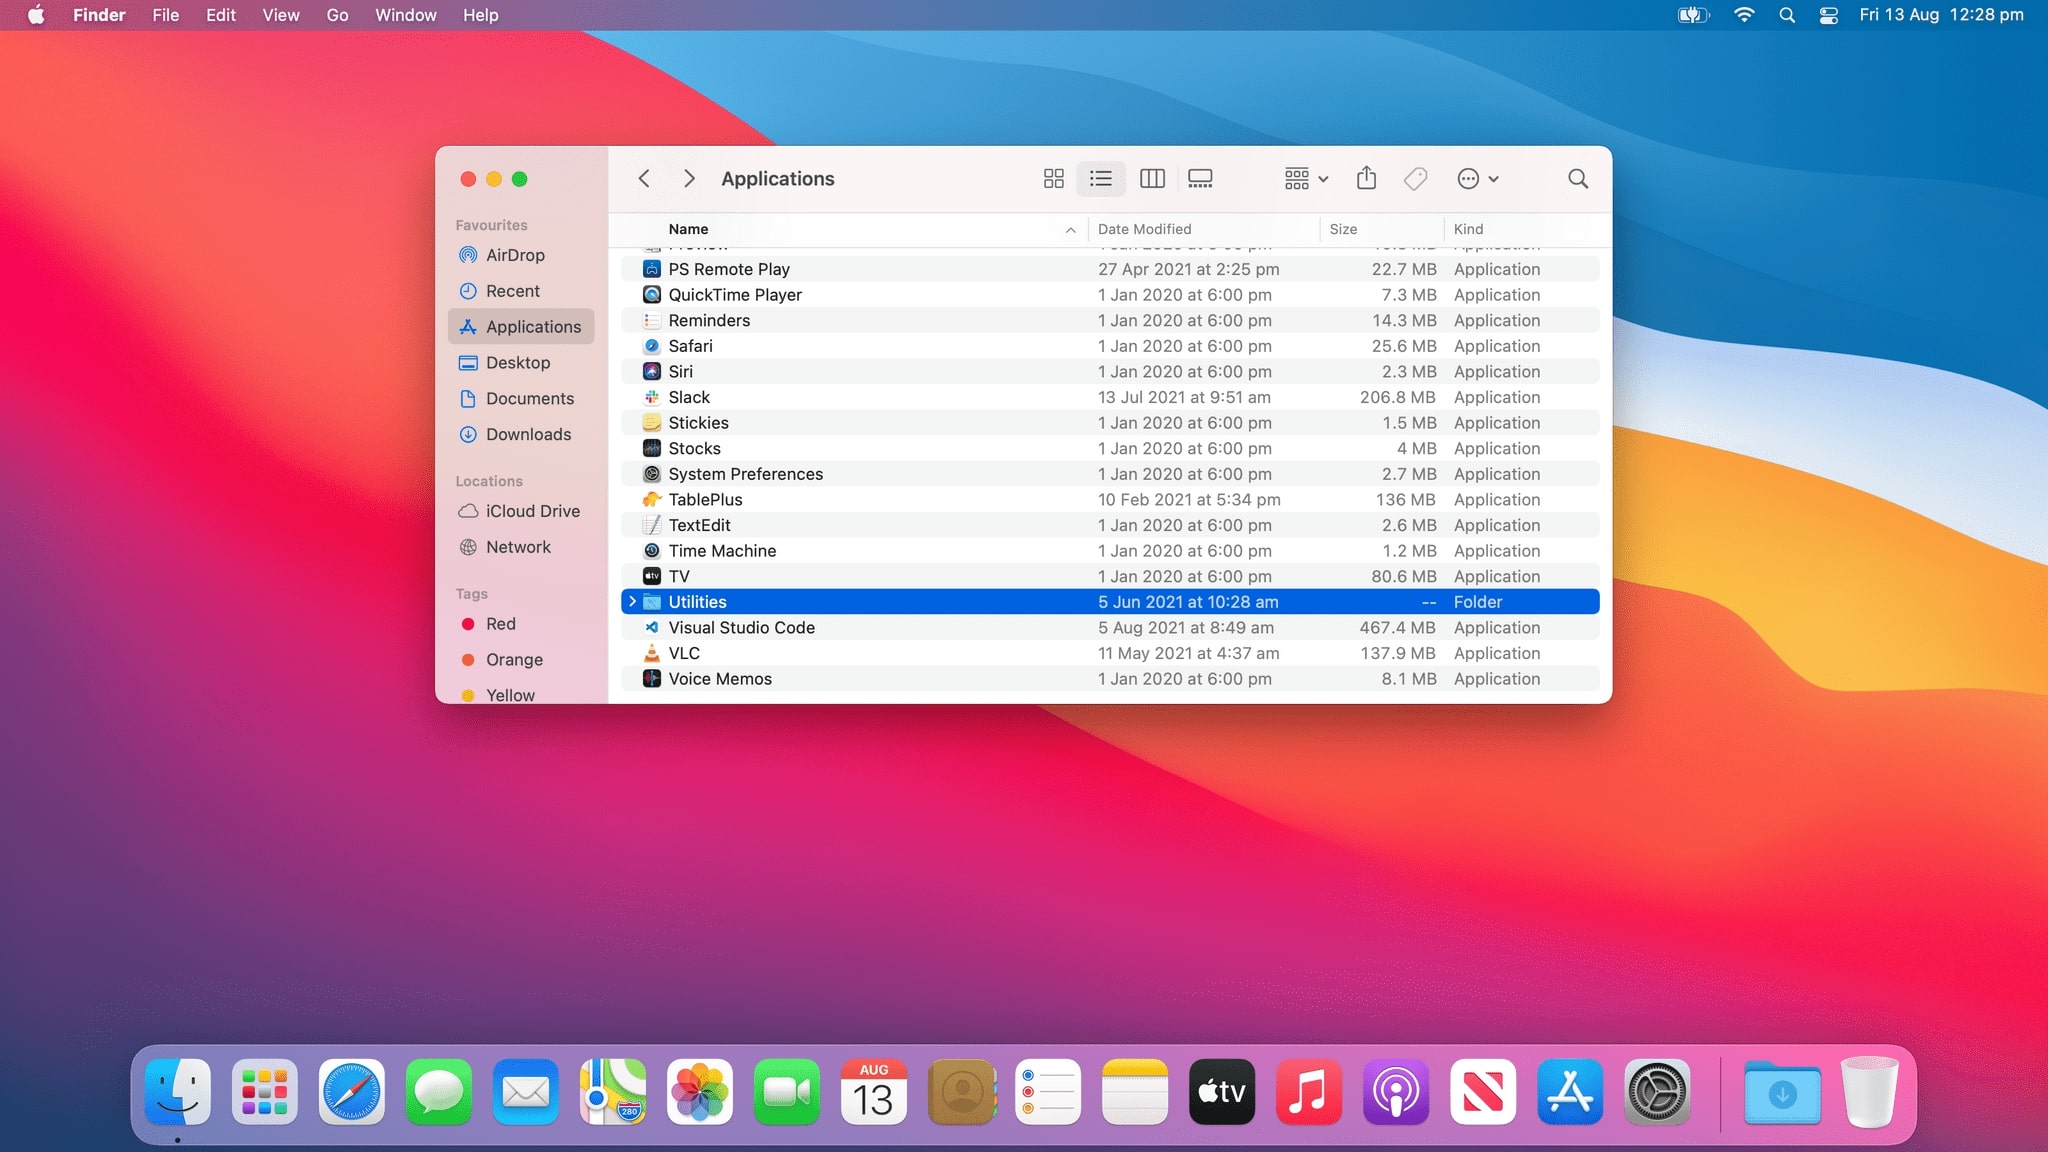2048x1152 pixels.
Task: Open the File menu
Action: pos(165,15)
